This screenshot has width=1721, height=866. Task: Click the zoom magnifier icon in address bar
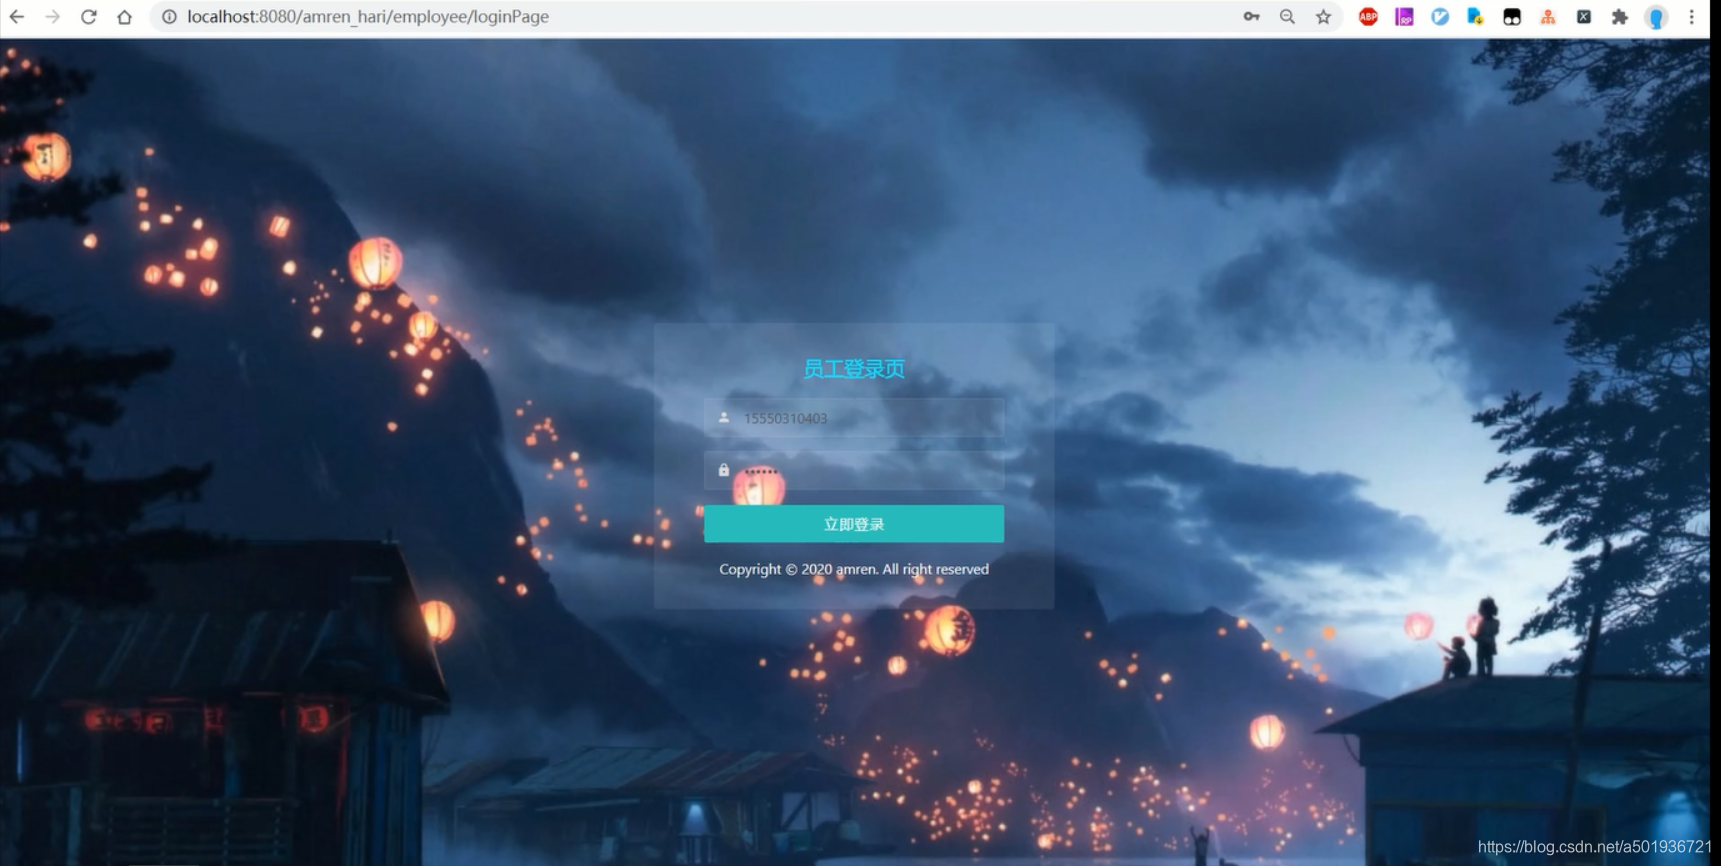point(1287,17)
